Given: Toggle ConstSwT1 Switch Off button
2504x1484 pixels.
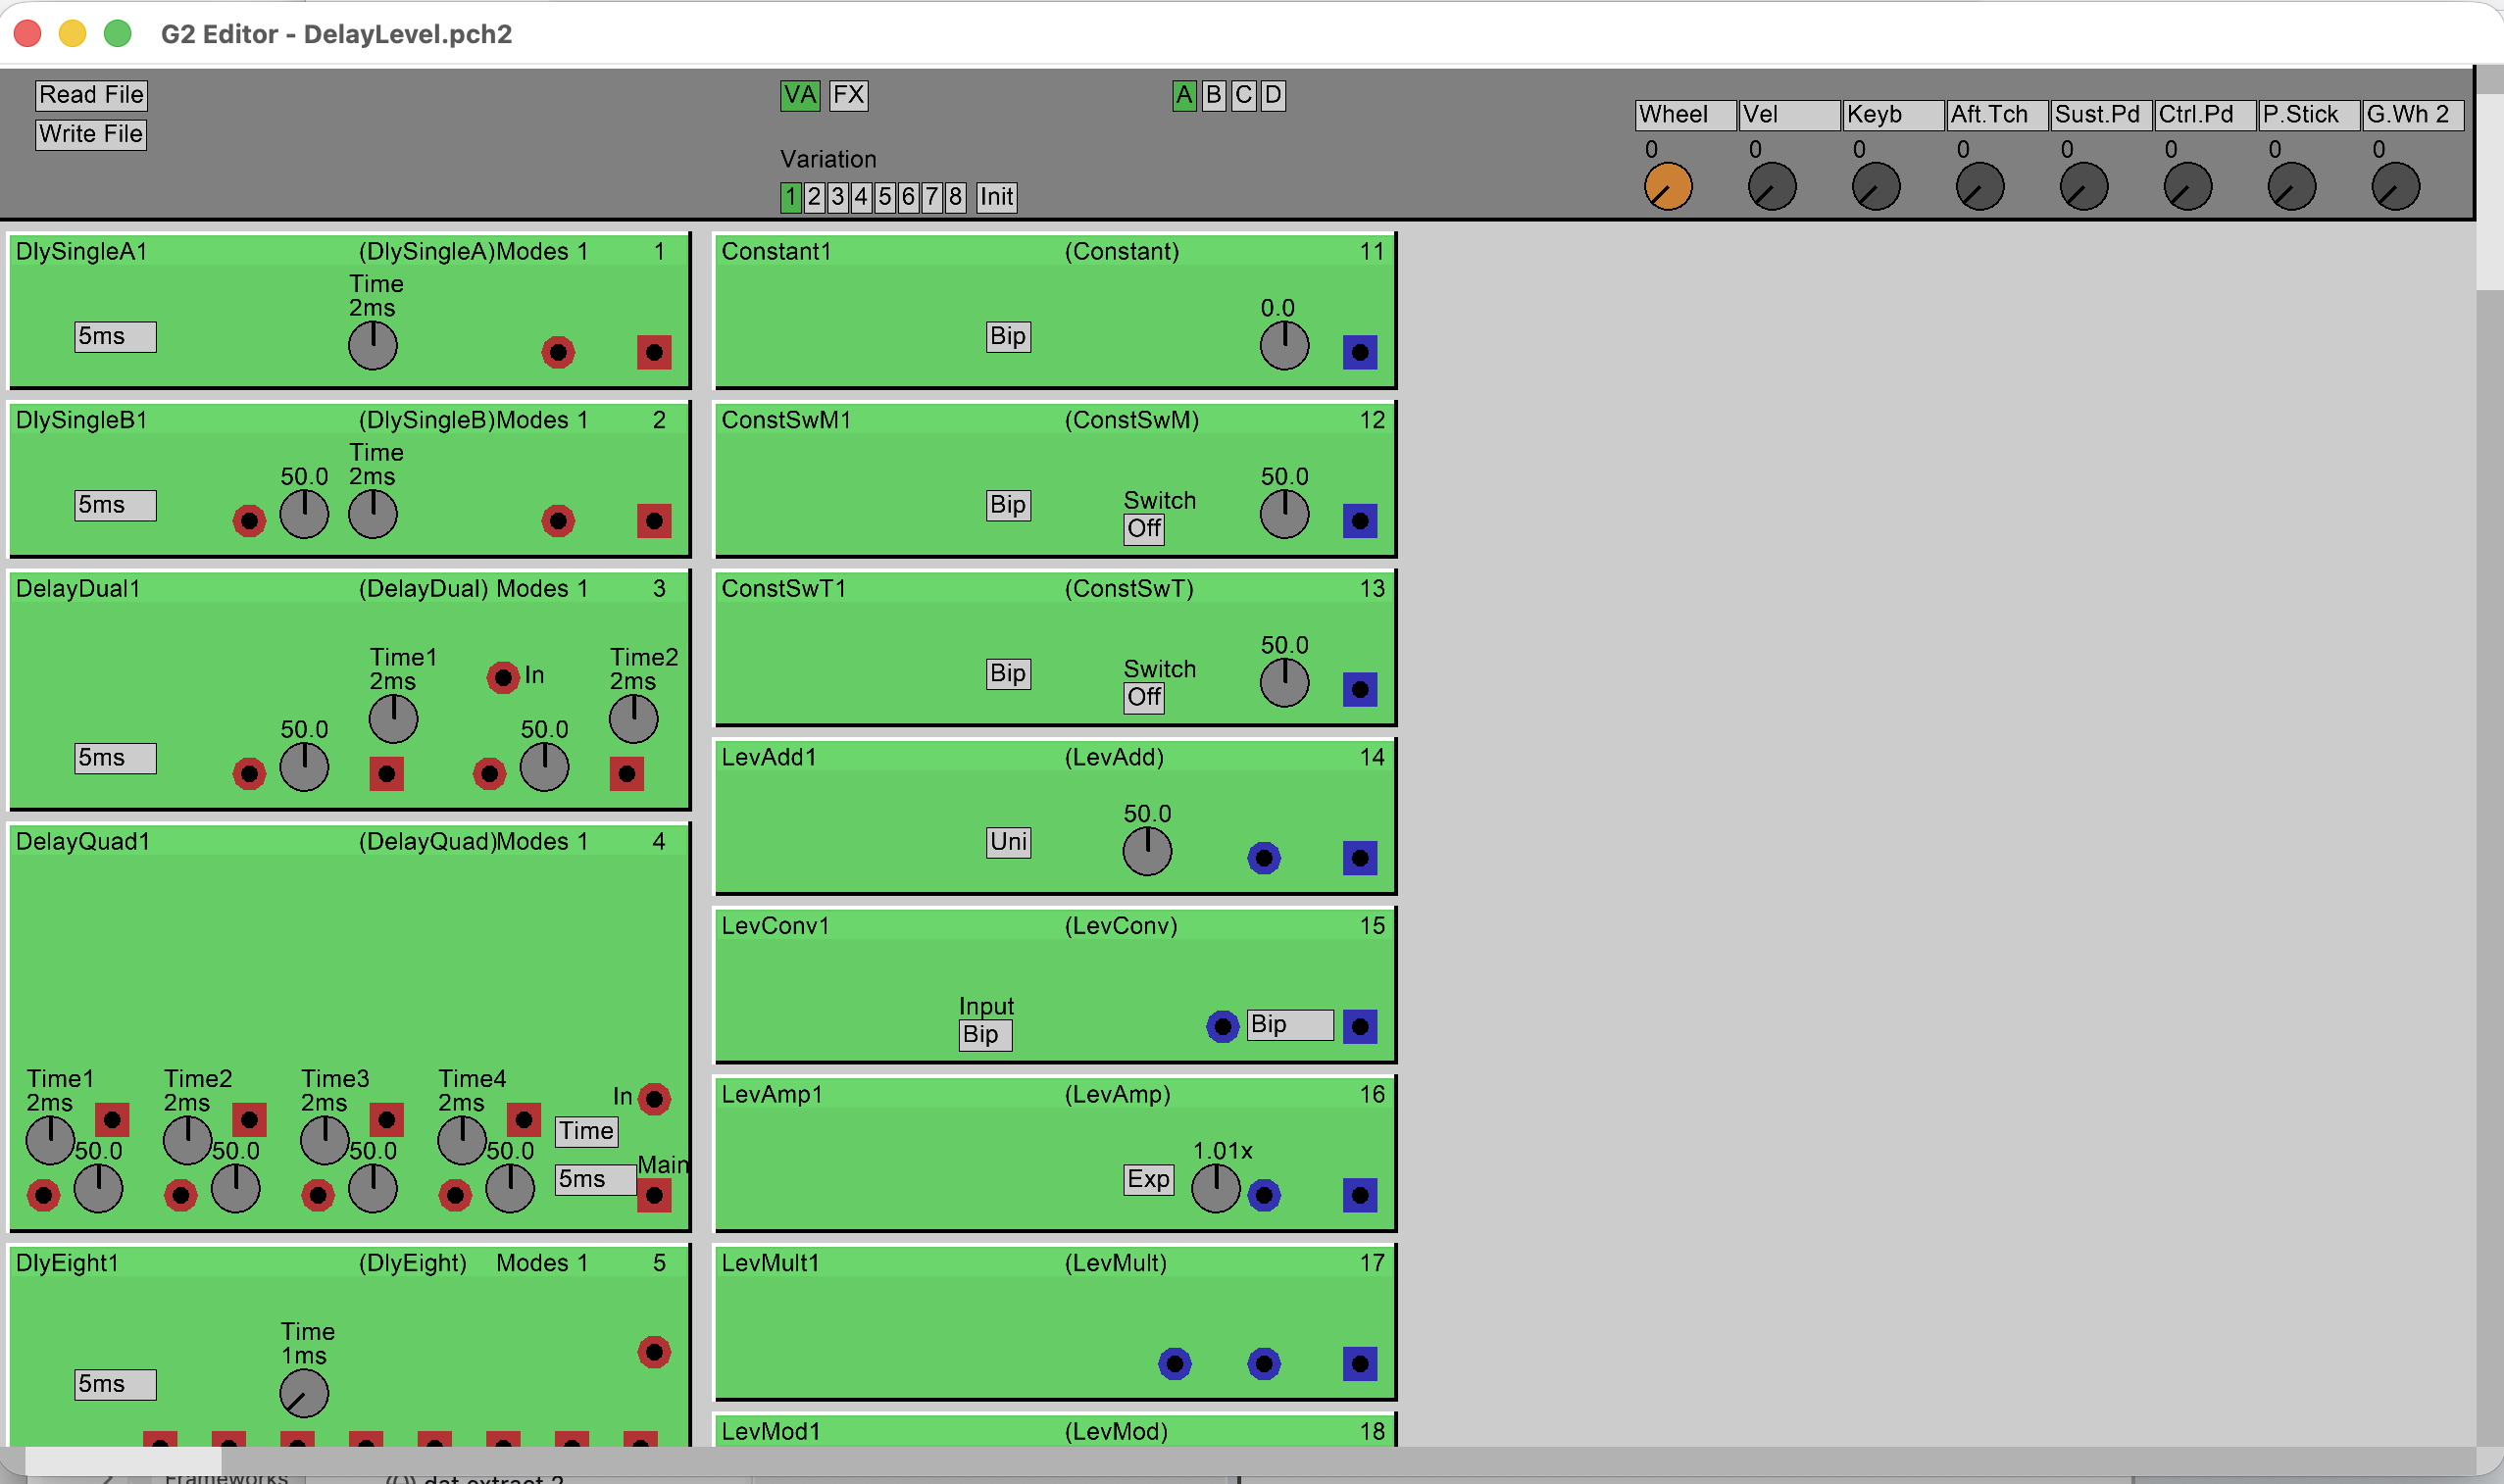Looking at the screenshot, I should coord(1144,697).
